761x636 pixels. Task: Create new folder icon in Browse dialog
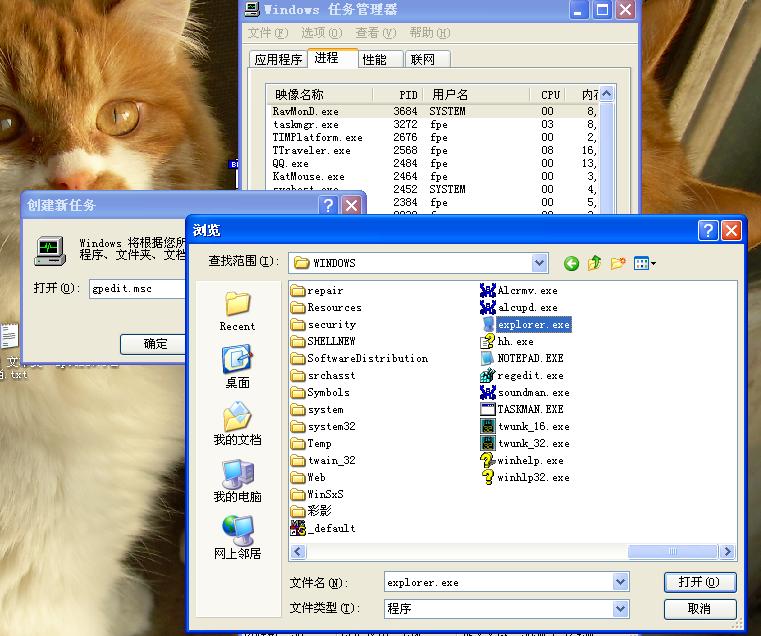click(x=618, y=263)
